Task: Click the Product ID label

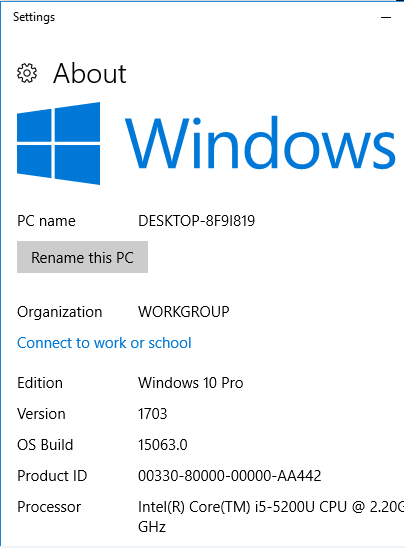Action: pyautogui.click(x=52, y=476)
